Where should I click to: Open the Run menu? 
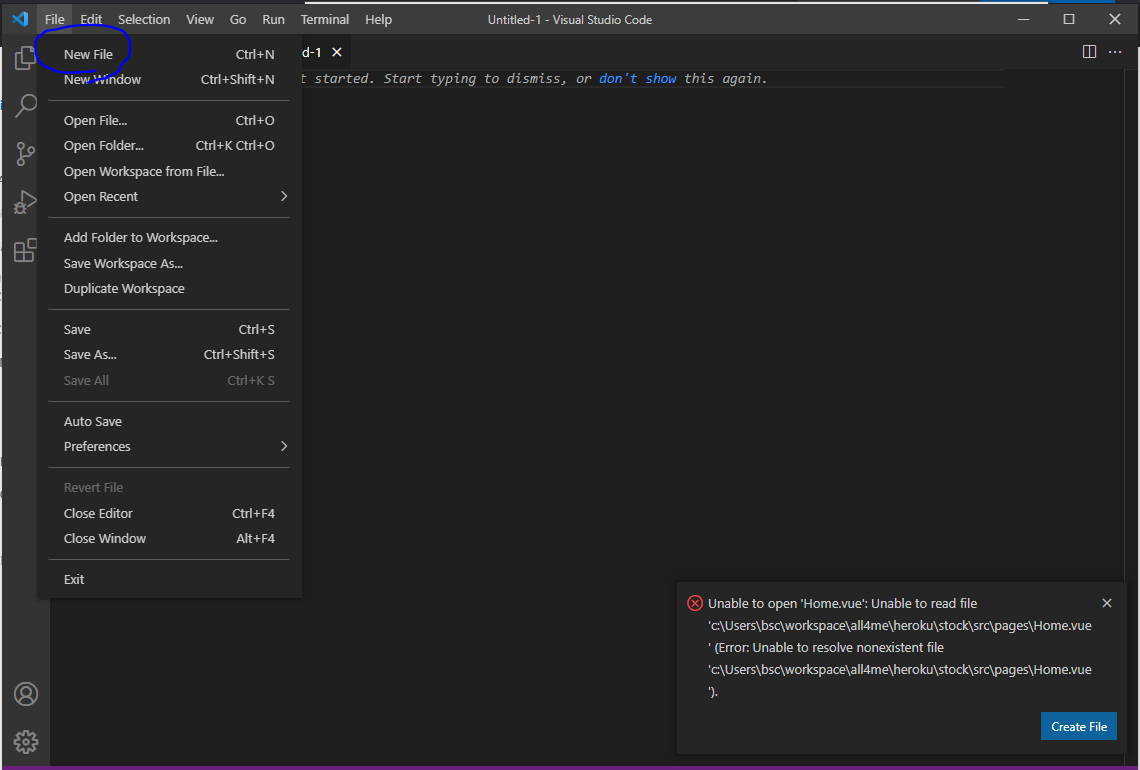273,20
